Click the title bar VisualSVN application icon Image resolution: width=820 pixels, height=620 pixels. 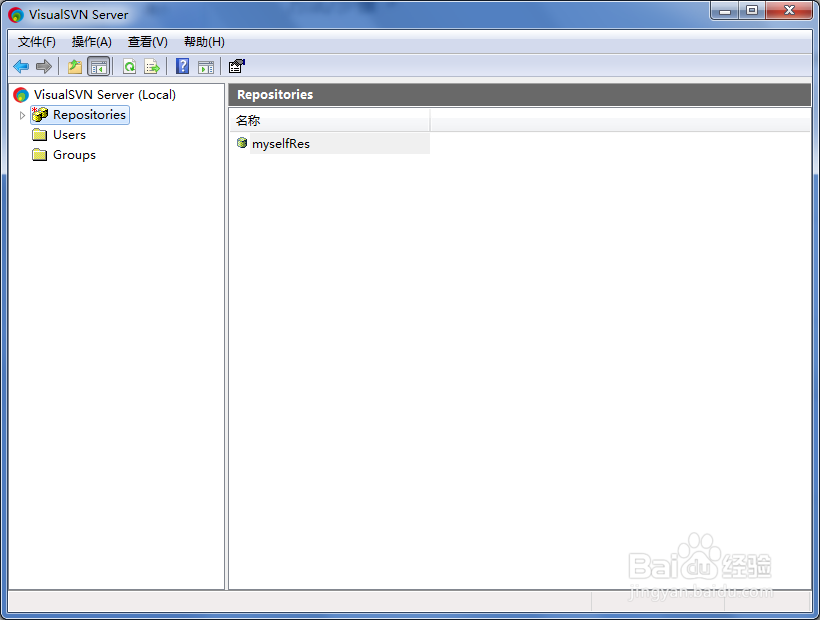point(16,15)
